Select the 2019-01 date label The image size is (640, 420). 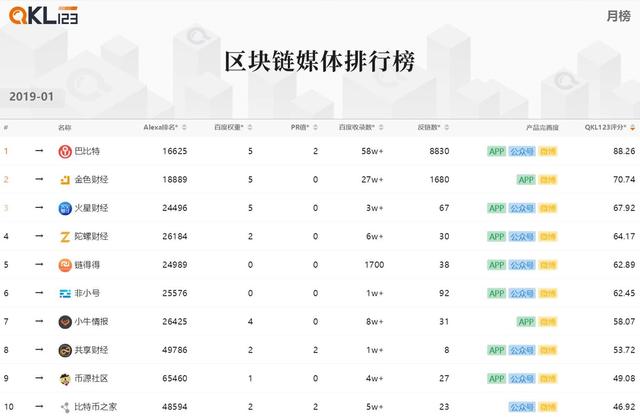pyautogui.click(x=31, y=97)
